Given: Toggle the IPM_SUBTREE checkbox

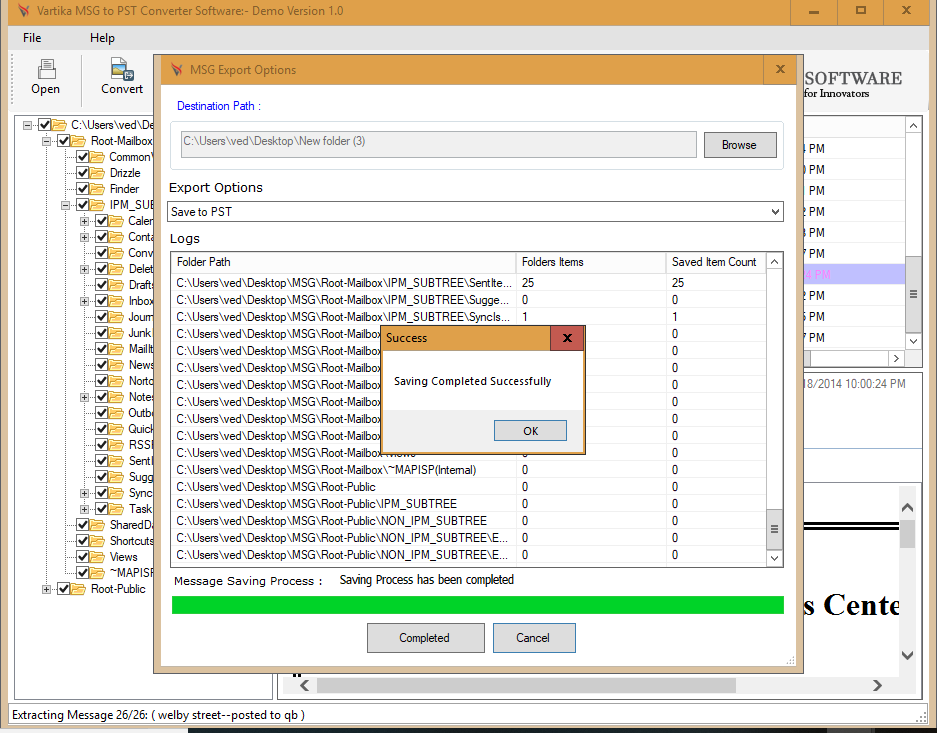Looking at the screenshot, I should point(82,205).
